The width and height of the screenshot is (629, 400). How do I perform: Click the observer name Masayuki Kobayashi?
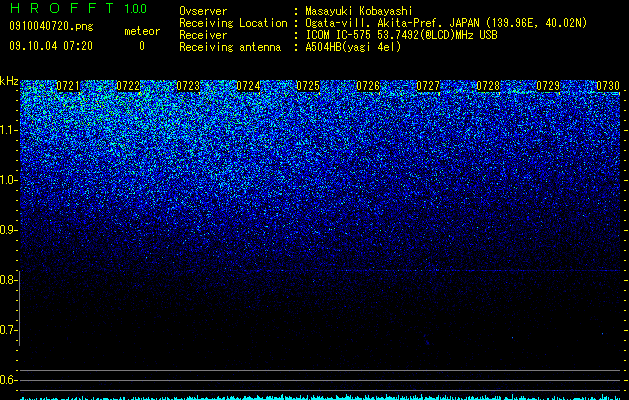[x=359, y=11]
